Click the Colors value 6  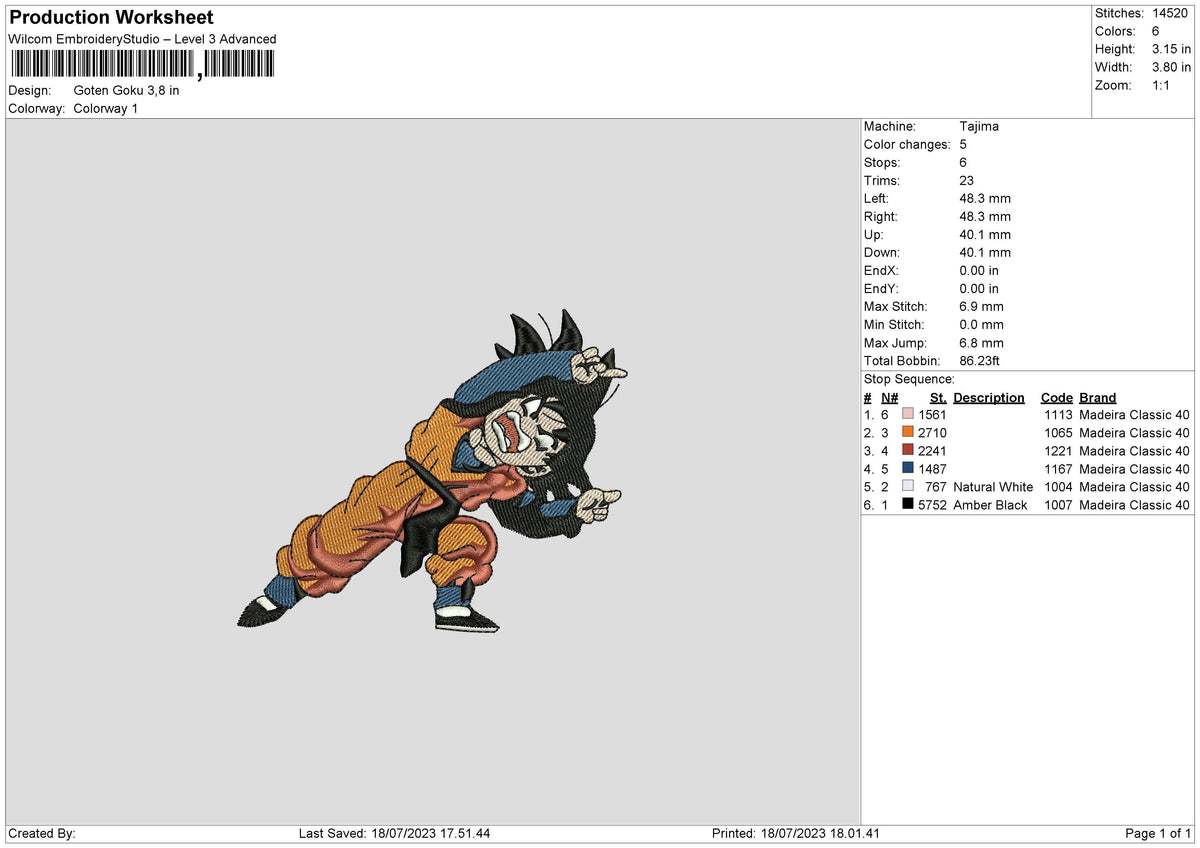click(x=1156, y=31)
